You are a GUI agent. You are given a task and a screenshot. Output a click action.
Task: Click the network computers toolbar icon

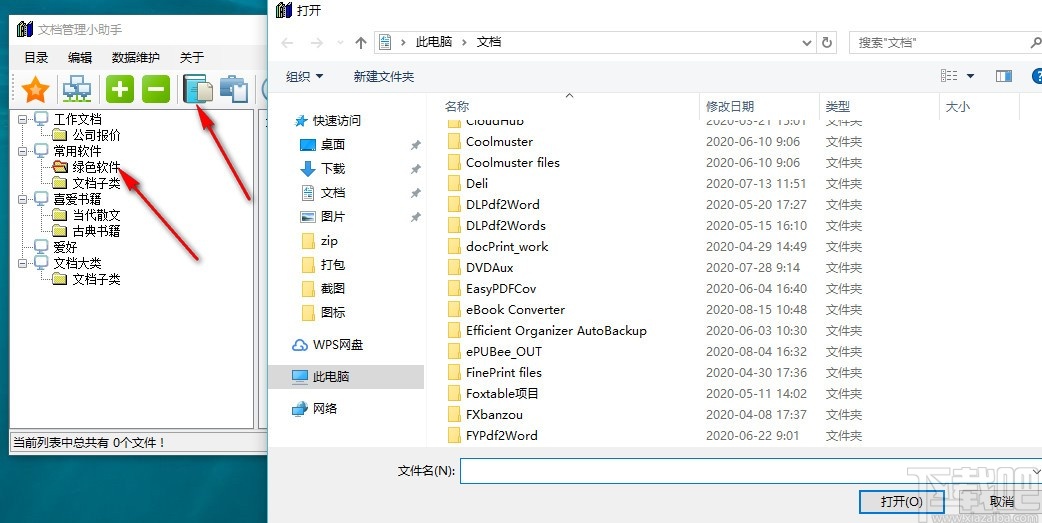tap(77, 90)
